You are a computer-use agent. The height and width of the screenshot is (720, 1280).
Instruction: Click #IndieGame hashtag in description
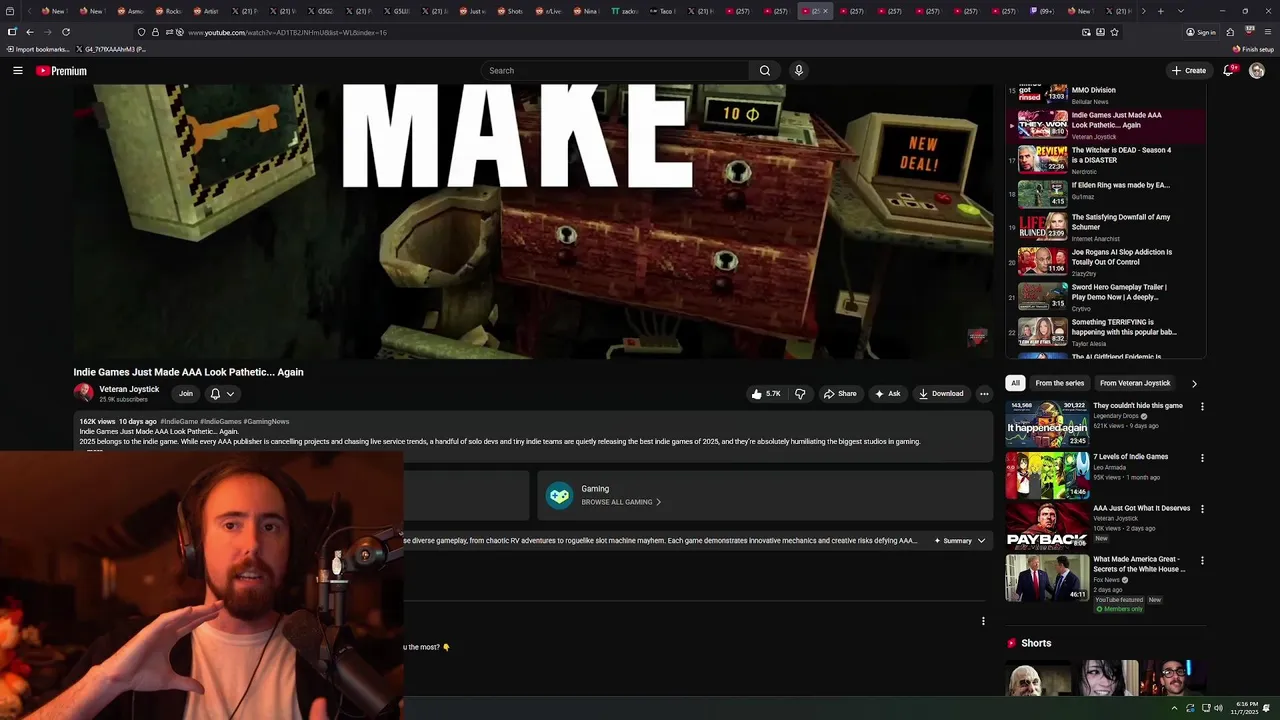tap(179, 422)
